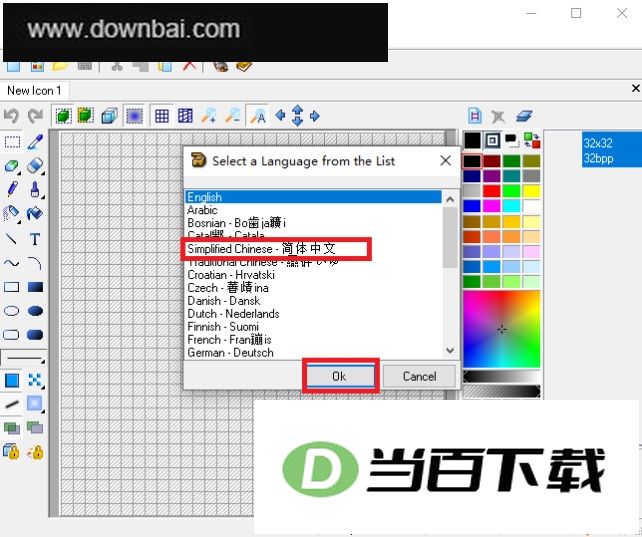
Task: Pick the outlined rounded rectangle tool
Action: [x=12, y=335]
